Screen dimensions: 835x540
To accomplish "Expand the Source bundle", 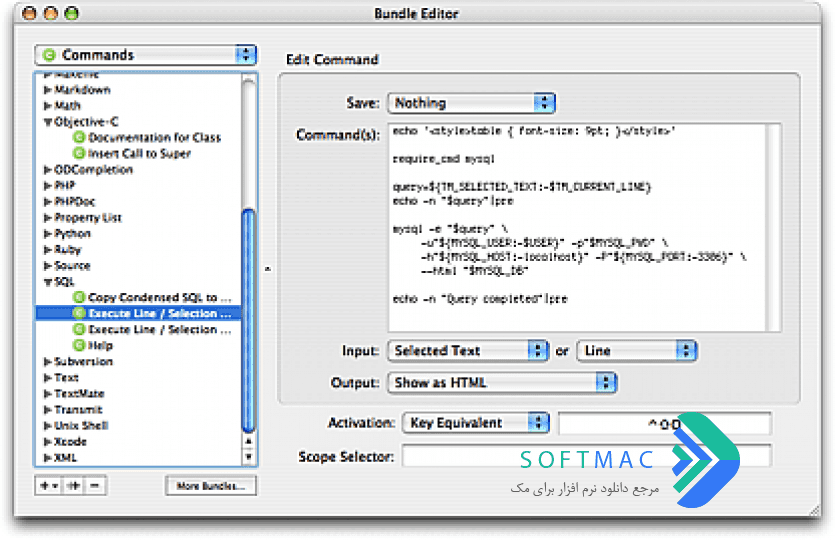I will pos(47,265).
